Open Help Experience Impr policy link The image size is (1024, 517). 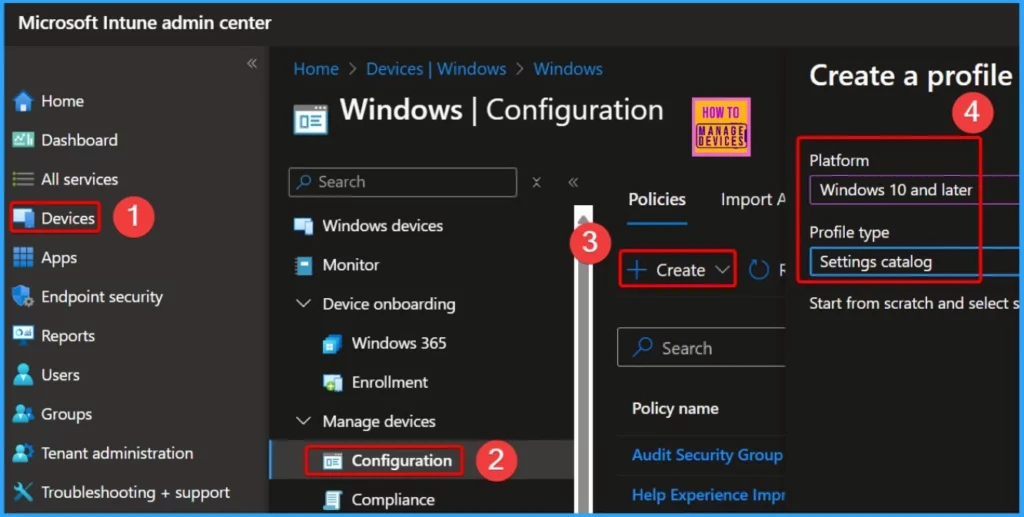click(x=709, y=495)
